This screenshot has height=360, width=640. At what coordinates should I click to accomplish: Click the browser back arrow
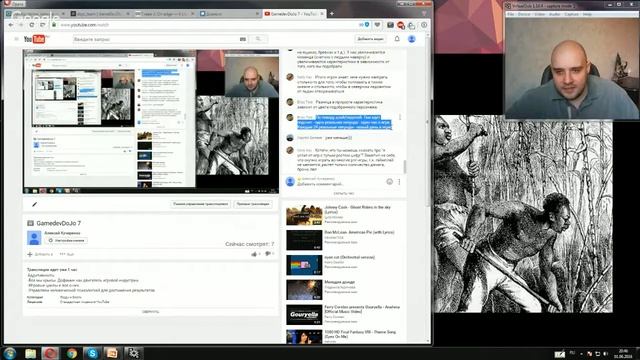pyautogui.click(x=11, y=25)
